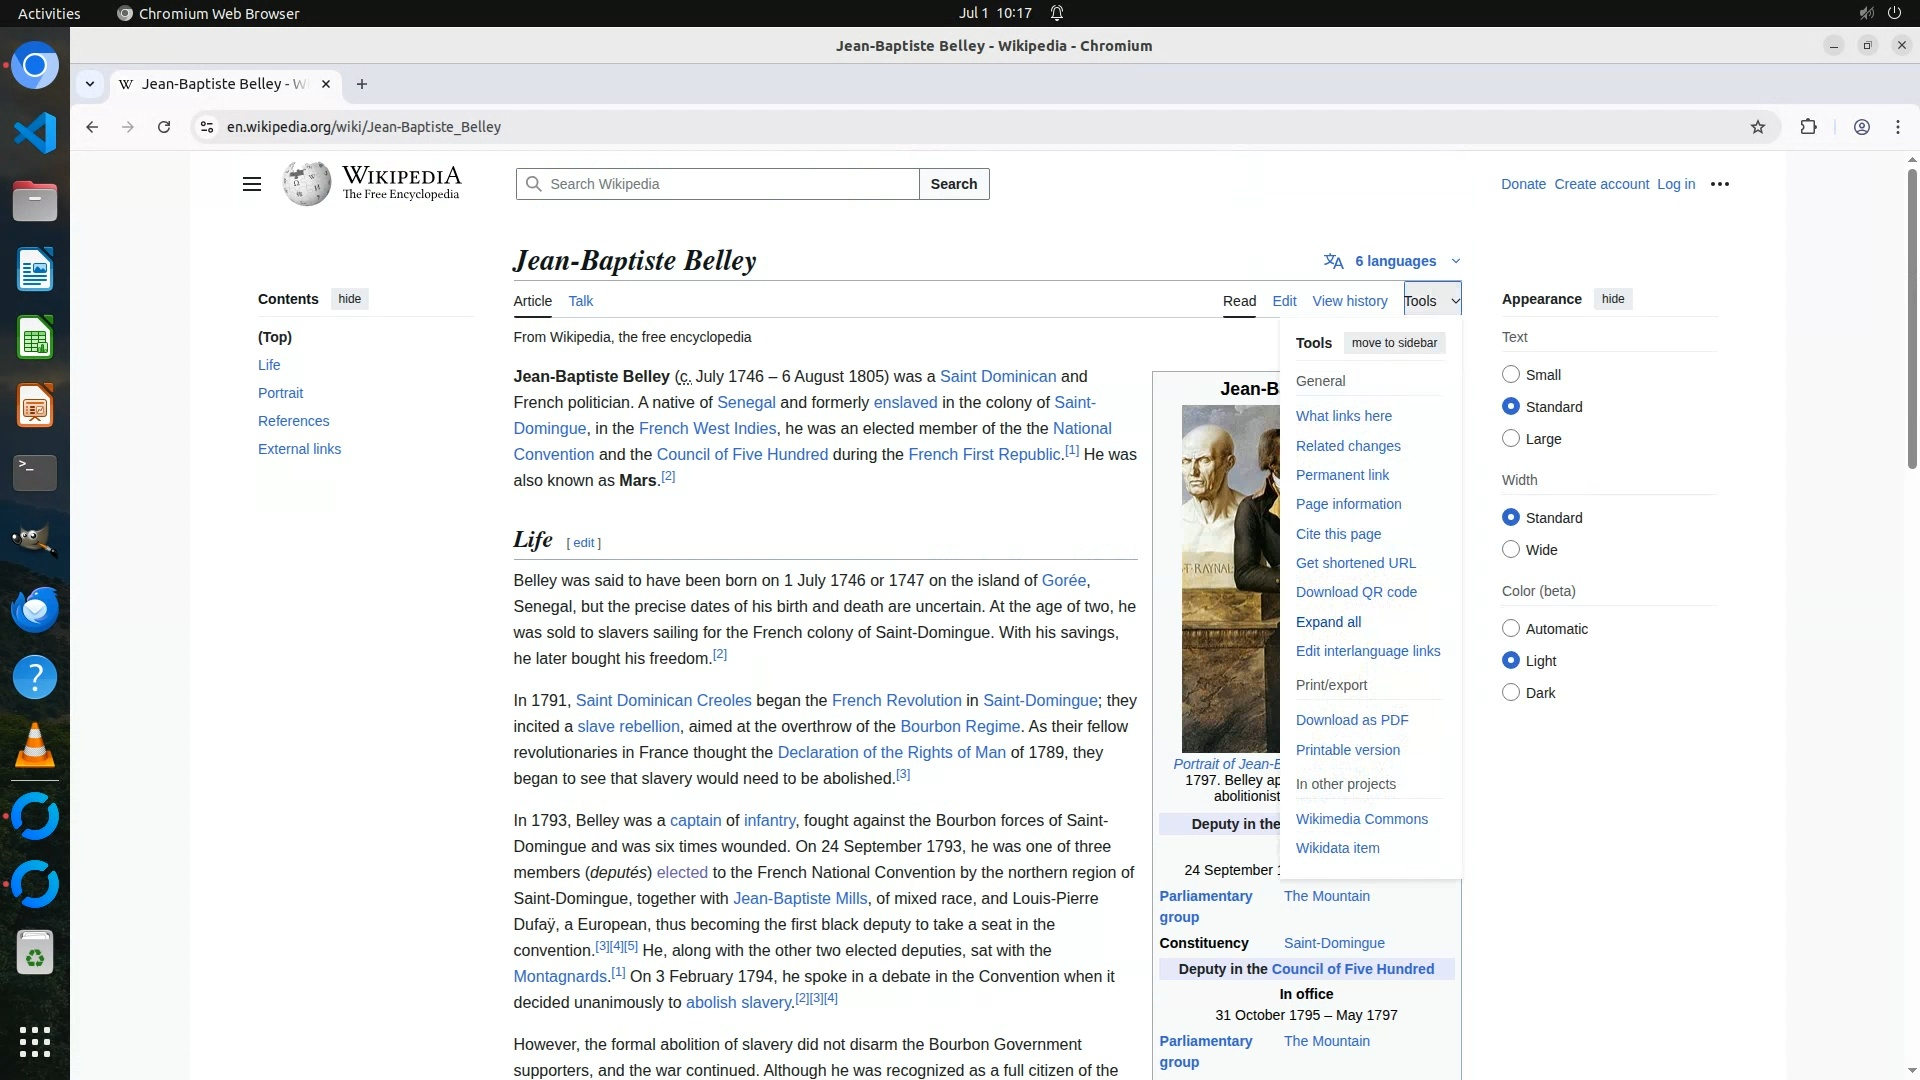Expand the 6 languages dropdown
The image size is (1920, 1080).
1394,261
